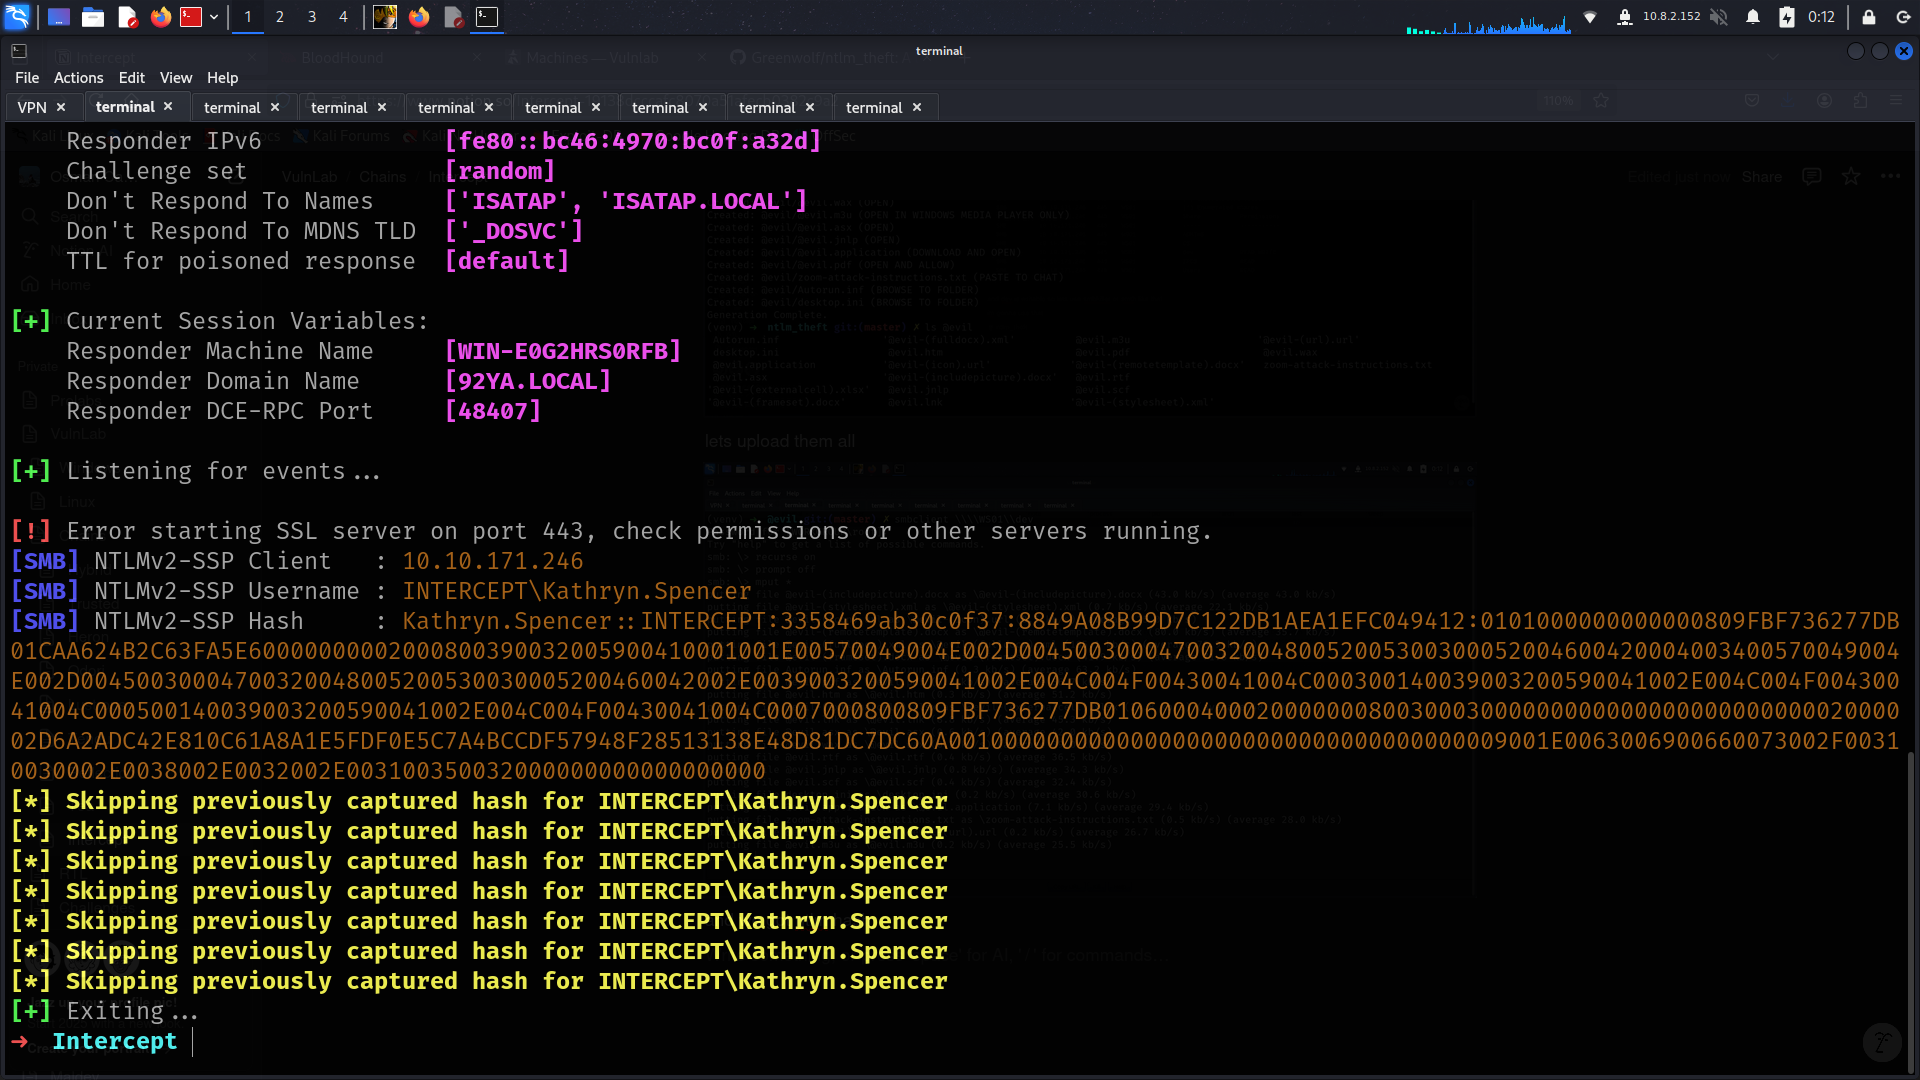The width and height of the screenshot is (1920, 1080).
Task: Open the Kali applications menu
Action: (x=18, y=17)
